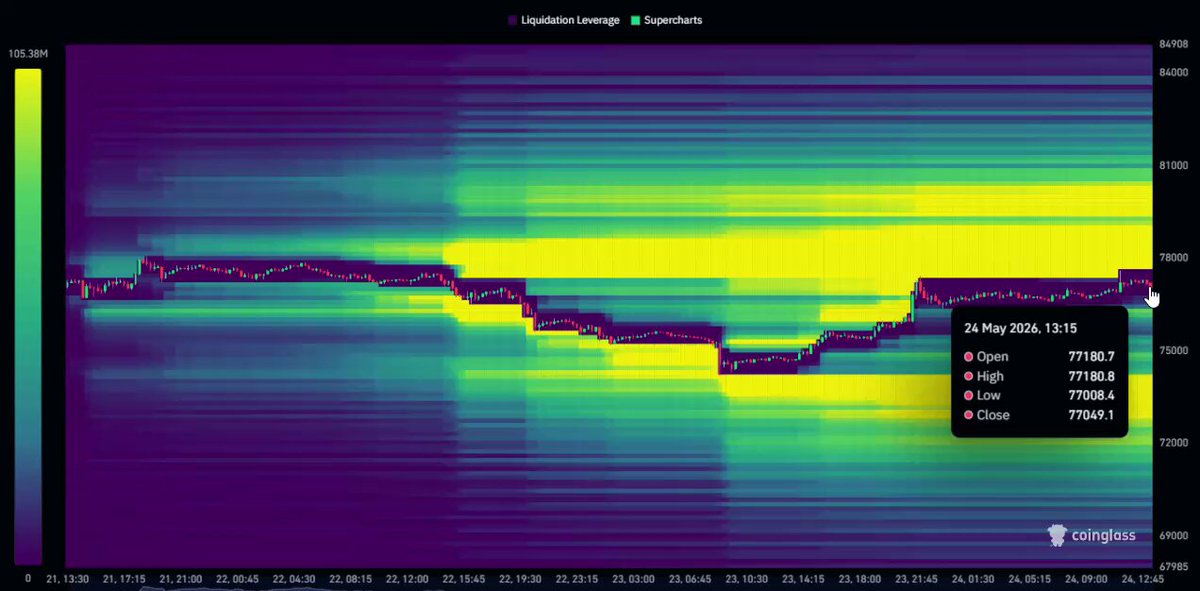1200x591 pixels.
Task: Click the 72000 price axis label
Action: point(1174,443)
